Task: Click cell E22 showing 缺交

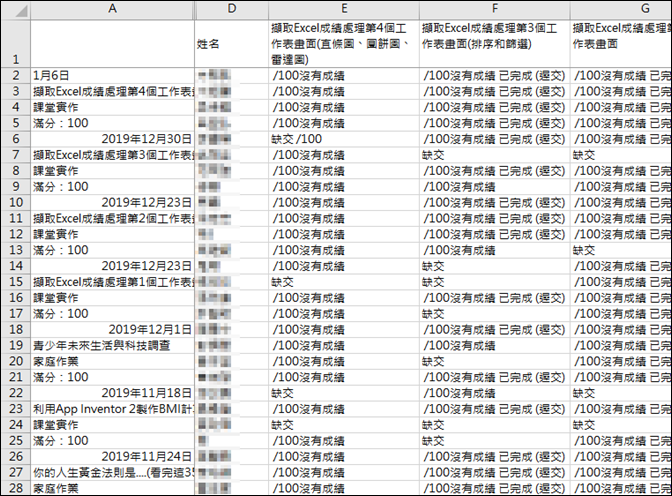Action: [344, 393]
